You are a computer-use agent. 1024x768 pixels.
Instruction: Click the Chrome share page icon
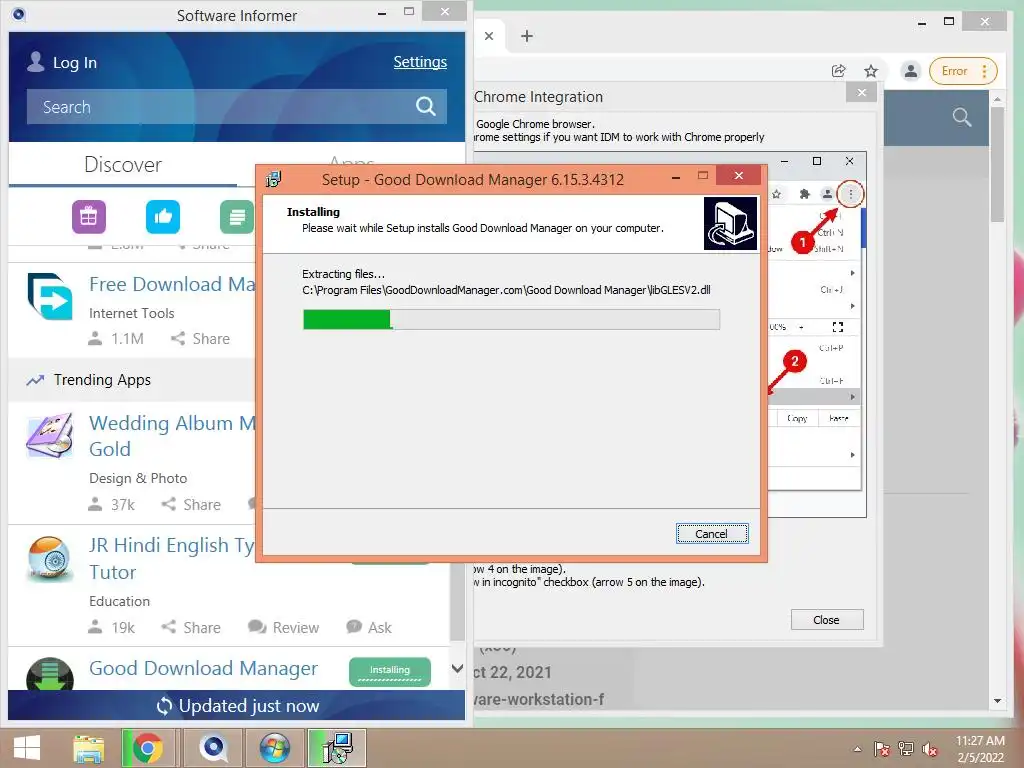(839, 71)
